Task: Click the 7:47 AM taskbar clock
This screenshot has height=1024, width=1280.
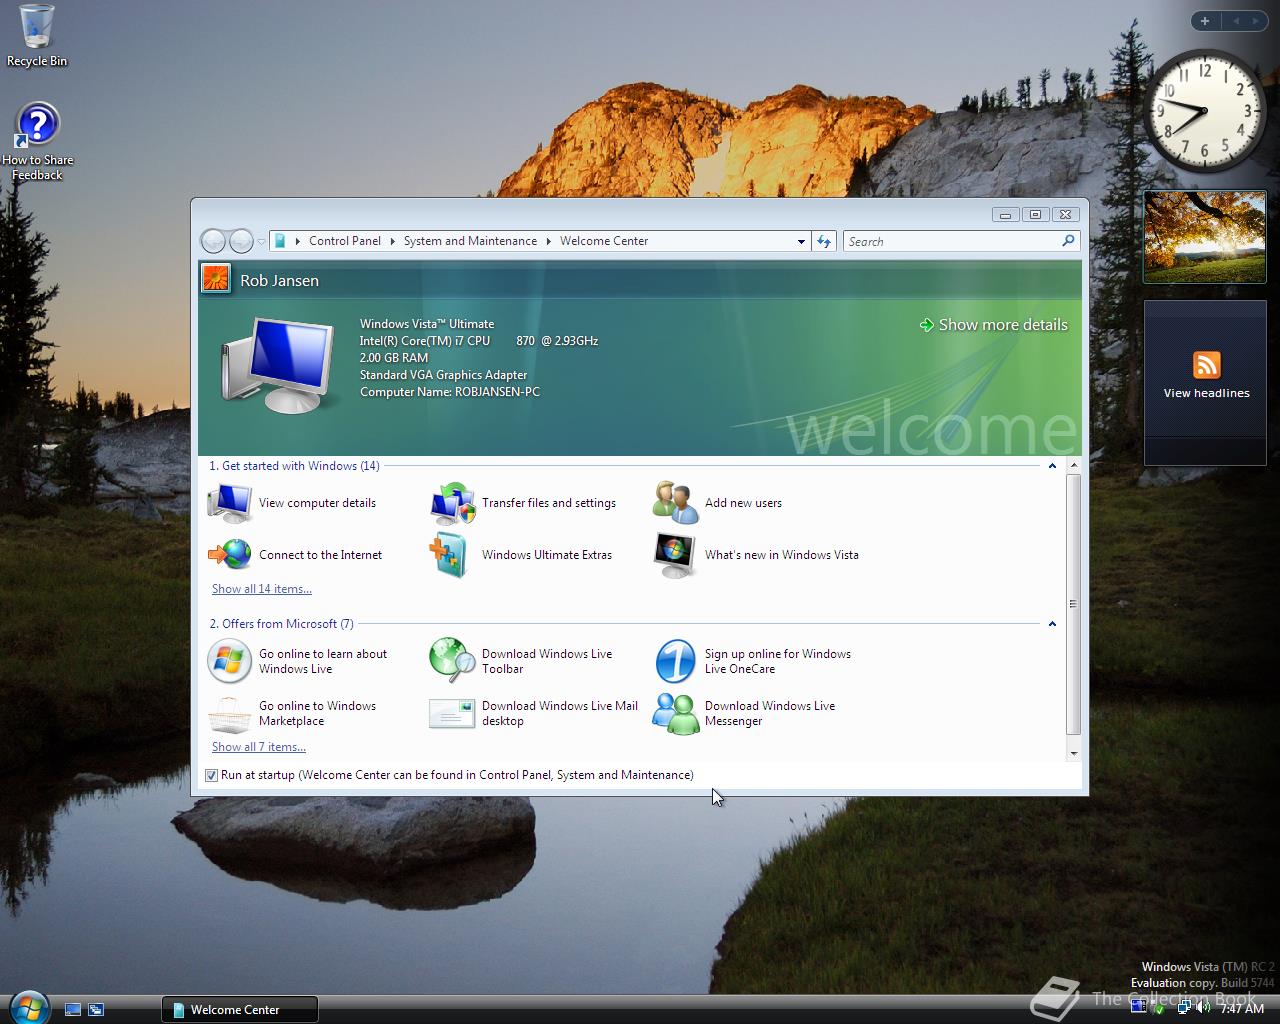Action: [1242, 1009]
